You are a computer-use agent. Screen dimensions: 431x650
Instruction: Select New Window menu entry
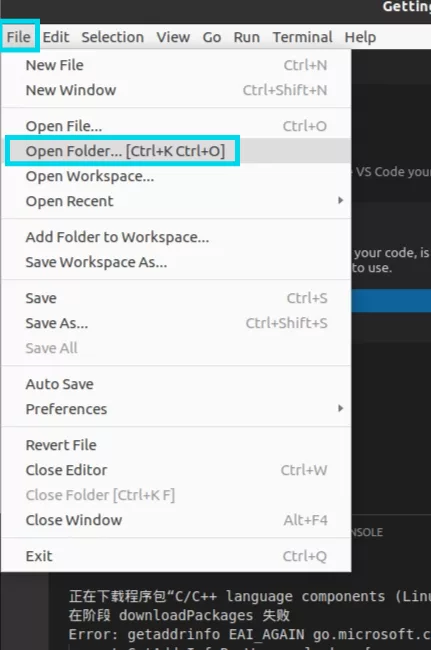176,90
